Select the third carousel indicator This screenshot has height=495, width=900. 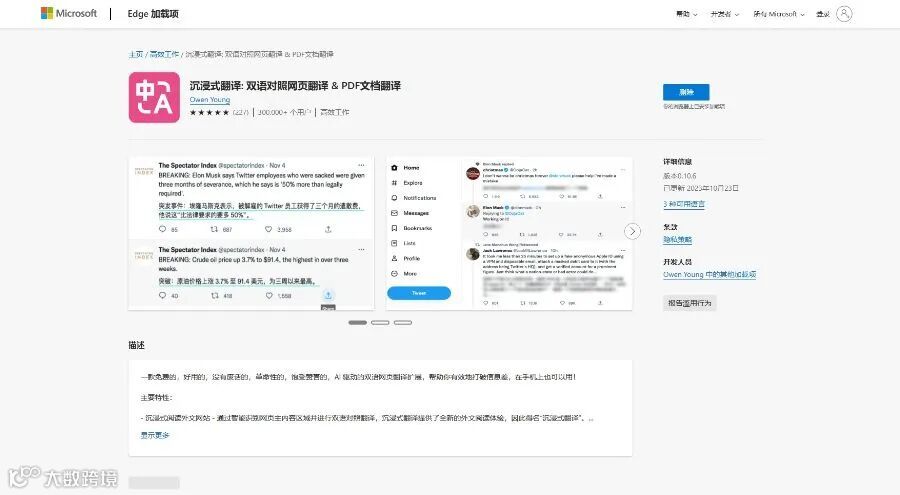403,323
